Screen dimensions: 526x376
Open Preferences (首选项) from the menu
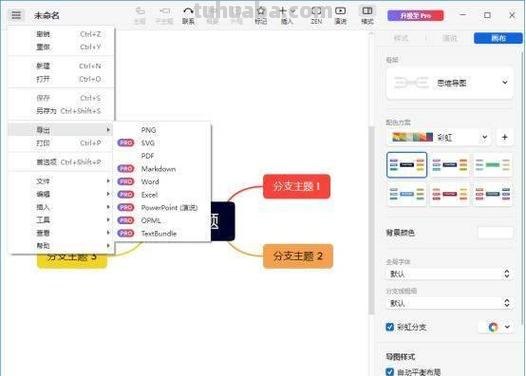(61, 162)
